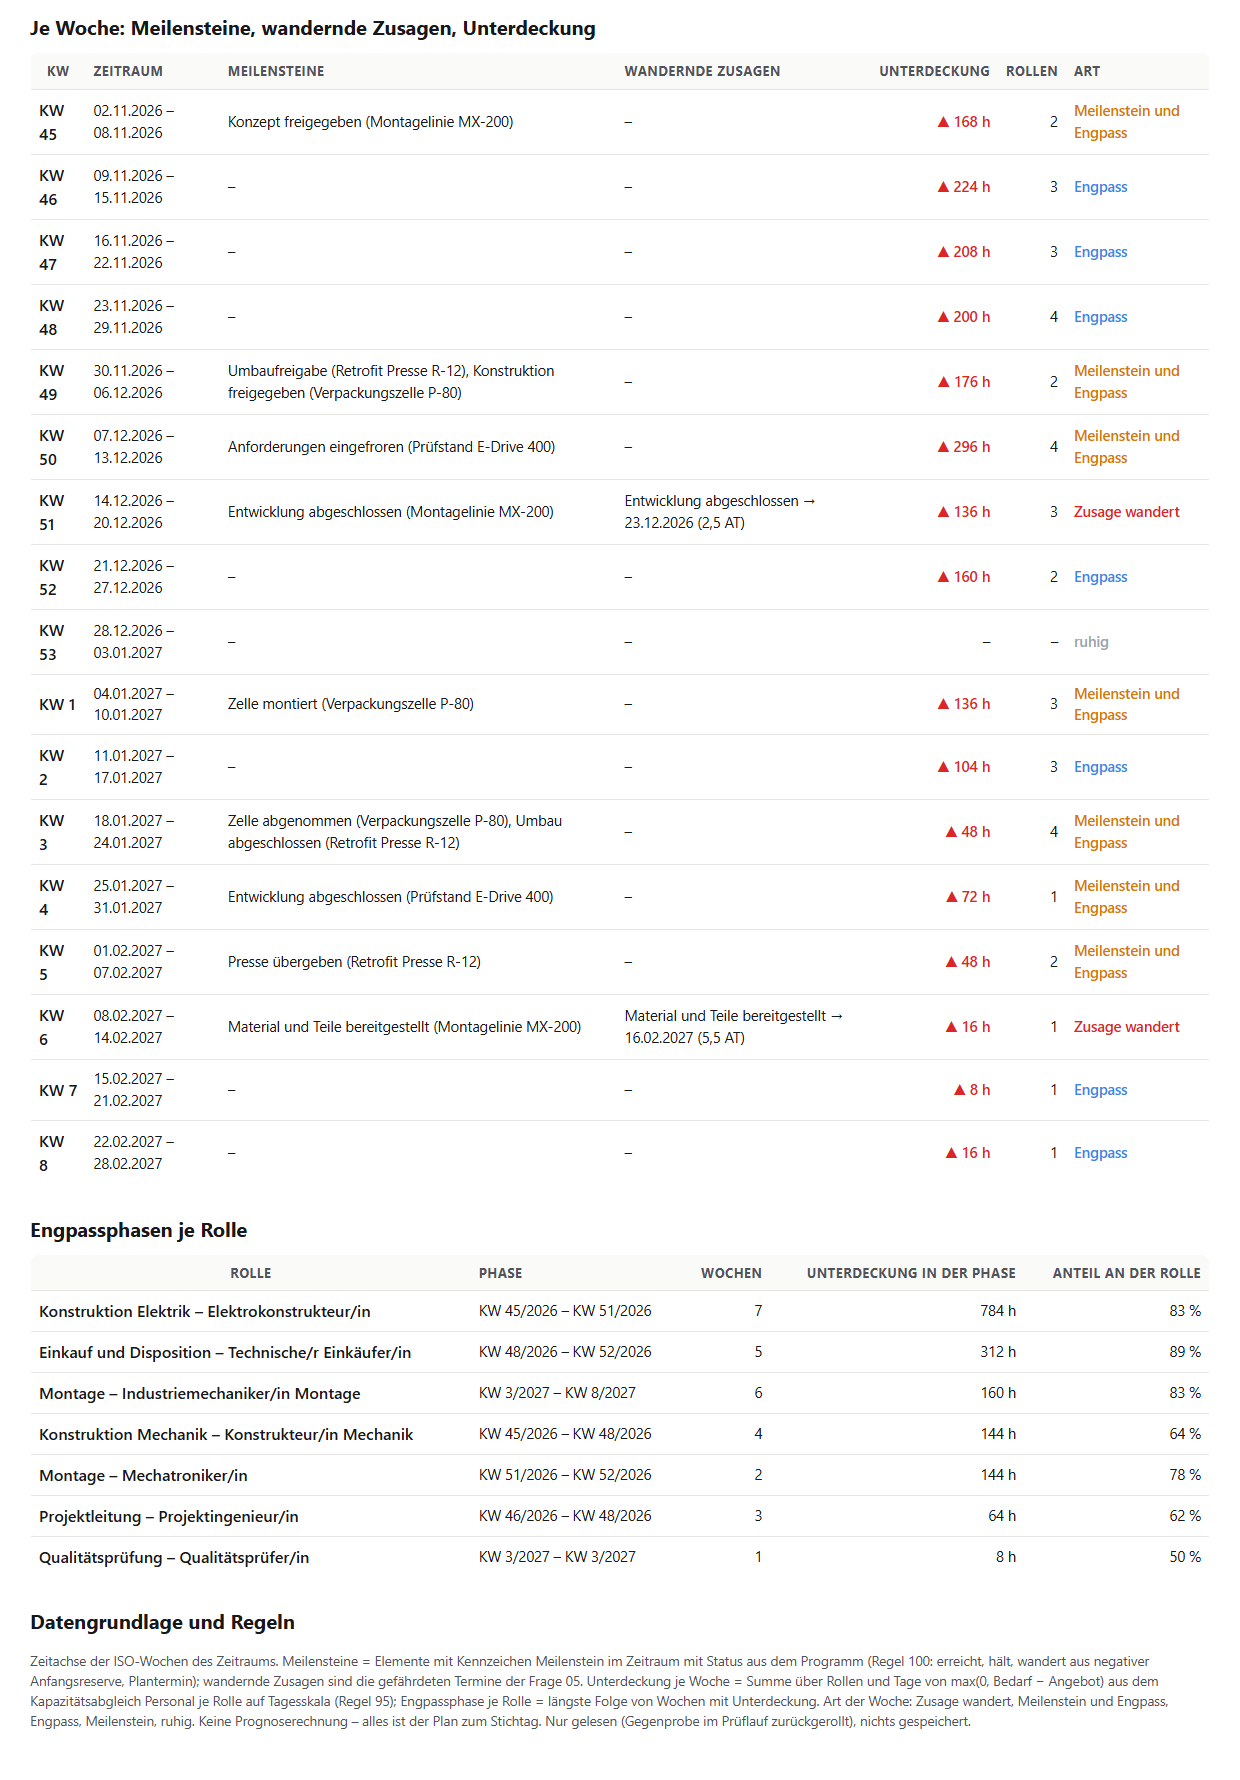Viewport: 1240px width, 1780px height.
Task: Click wandering commitment 'Material und Teile bereitgestellt → 16.02.2027'
Action: coord(734,1027)
